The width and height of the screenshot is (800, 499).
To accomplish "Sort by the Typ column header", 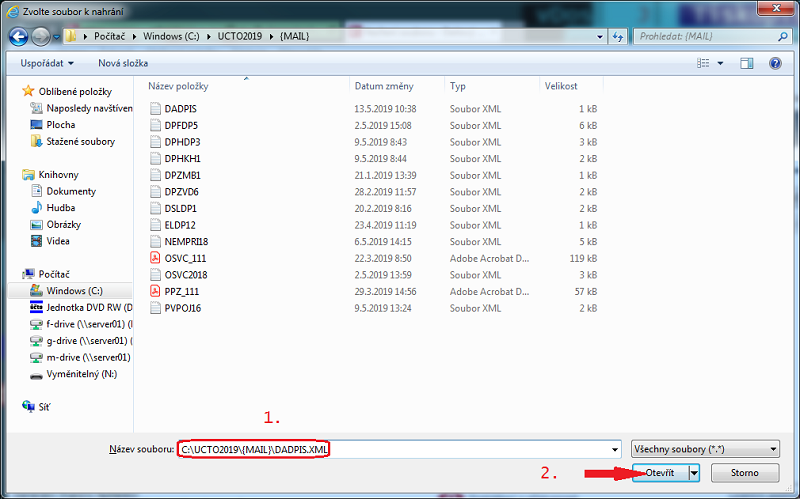I will (x=458, y=86).
